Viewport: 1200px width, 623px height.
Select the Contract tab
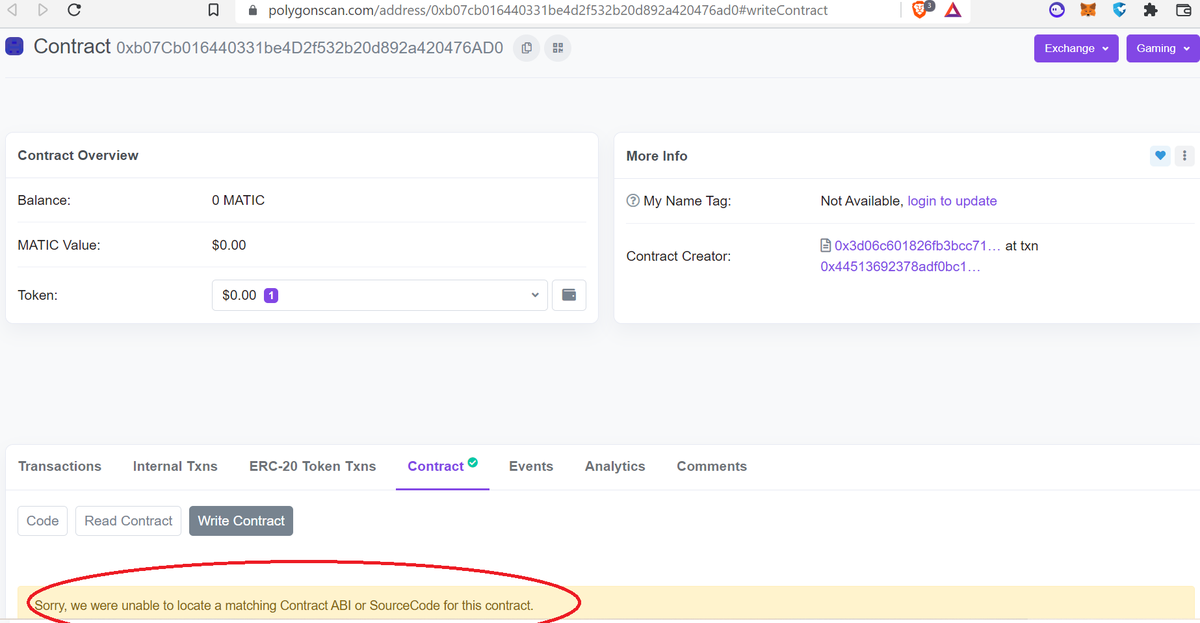tap(442, 466)
